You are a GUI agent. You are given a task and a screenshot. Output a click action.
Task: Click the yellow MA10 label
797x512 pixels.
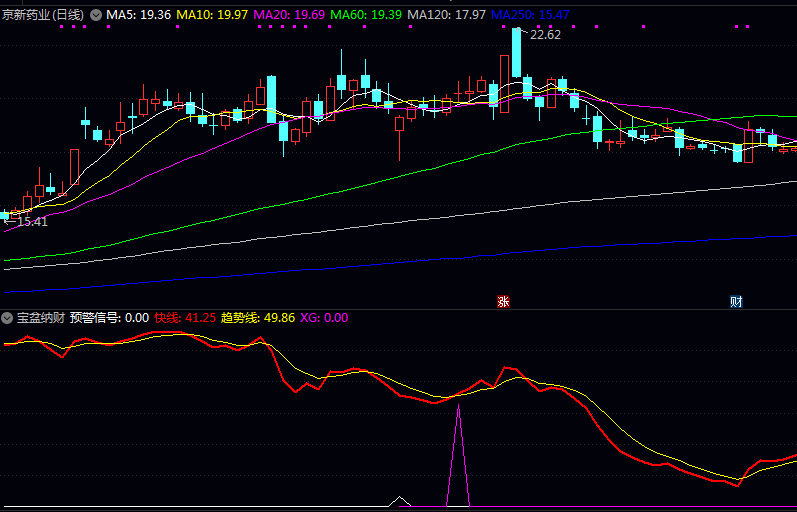pyautogui.click(x=212, y=15)
